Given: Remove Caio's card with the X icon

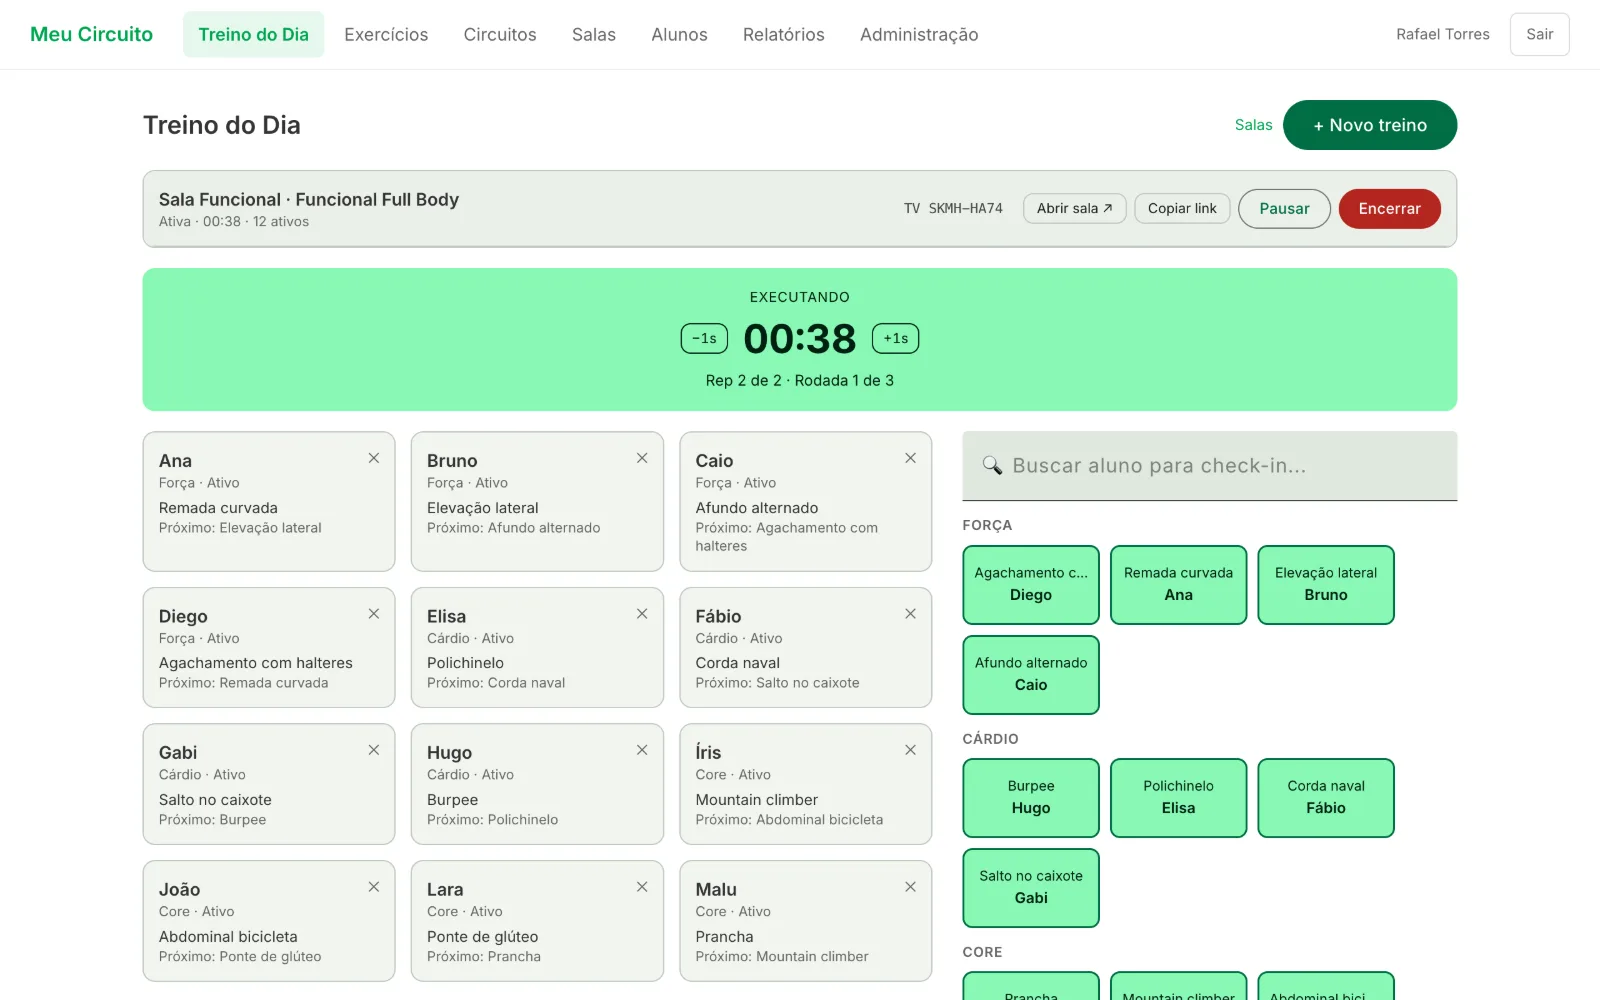Looking at the screenshot, I should pyautogui.click(x=910, y=458).
